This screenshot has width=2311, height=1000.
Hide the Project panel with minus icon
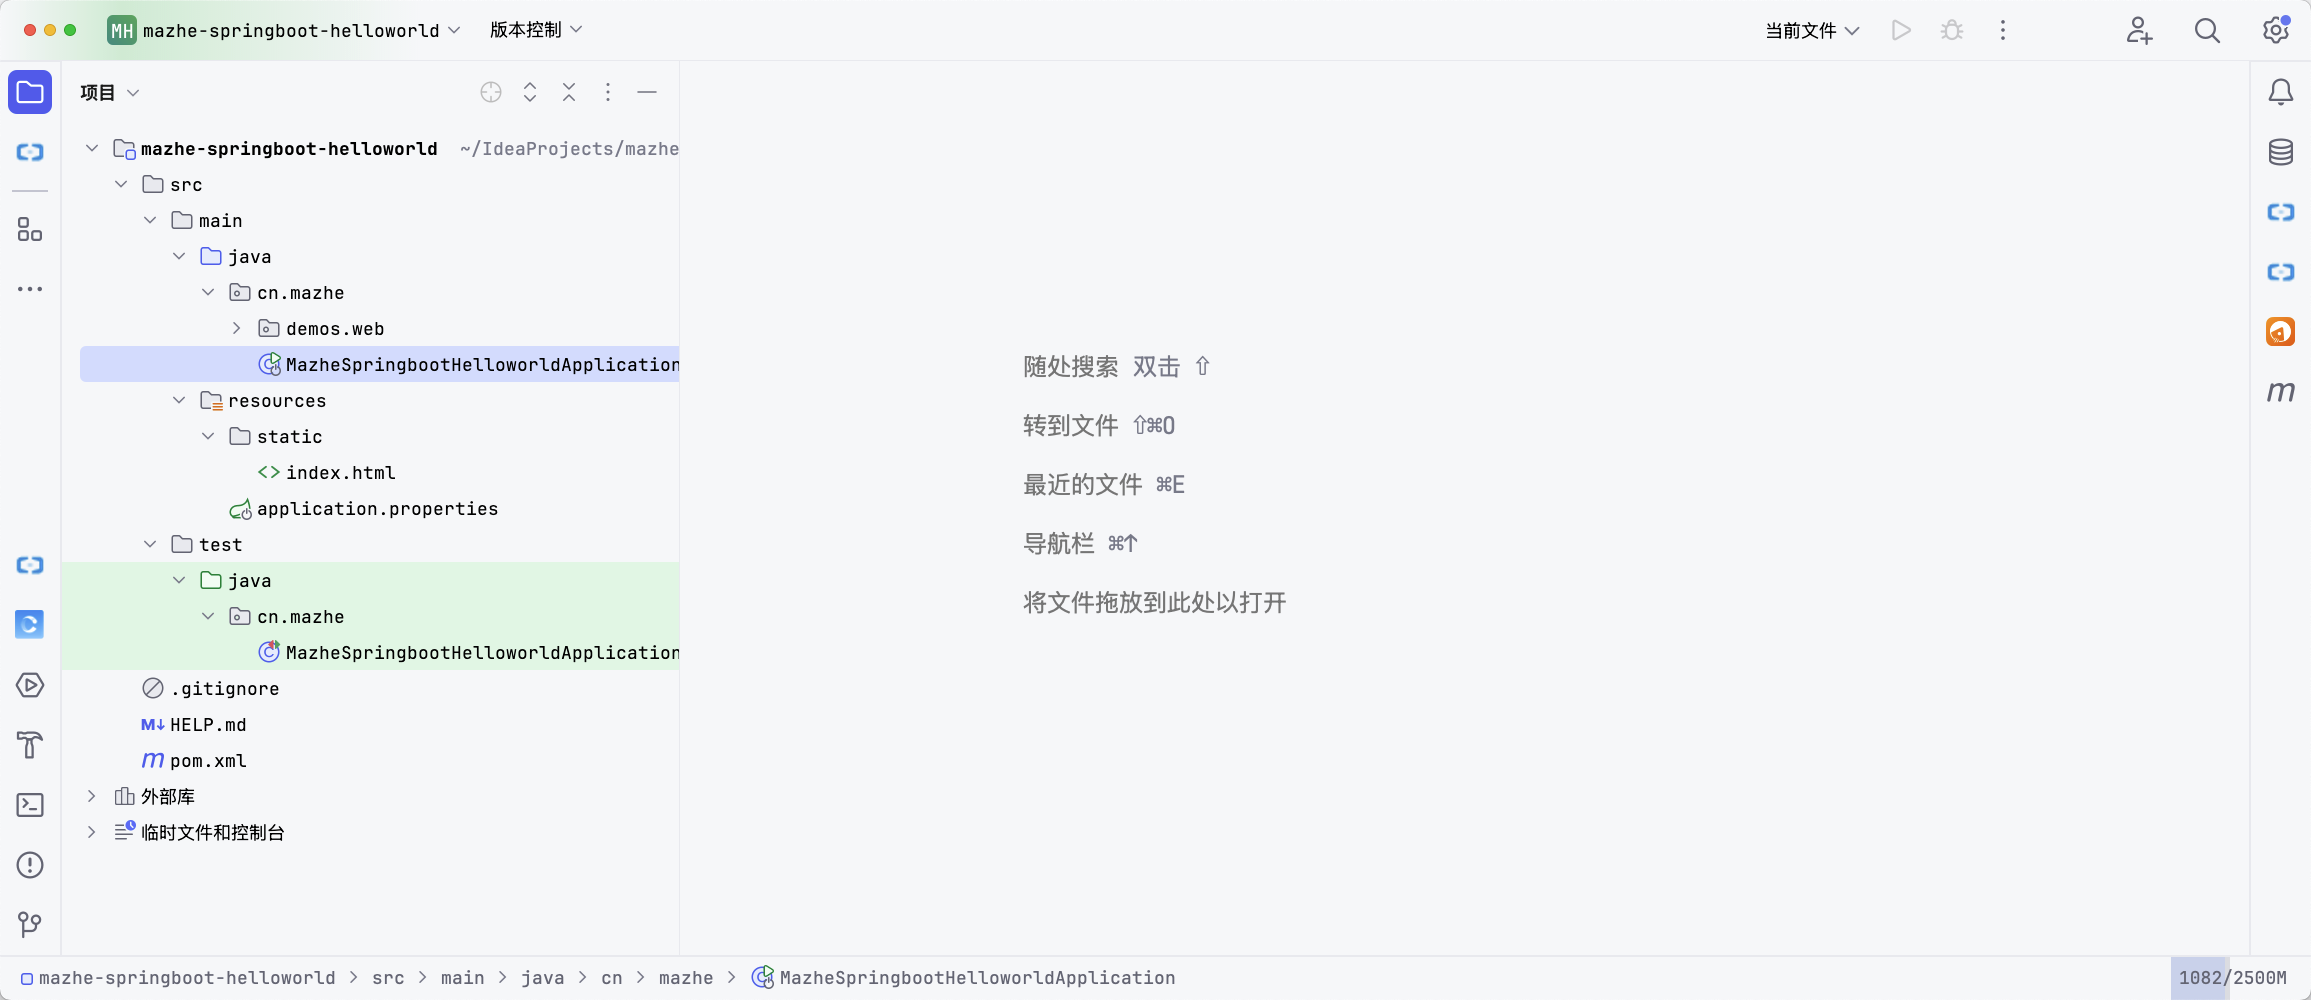(647, 92)
